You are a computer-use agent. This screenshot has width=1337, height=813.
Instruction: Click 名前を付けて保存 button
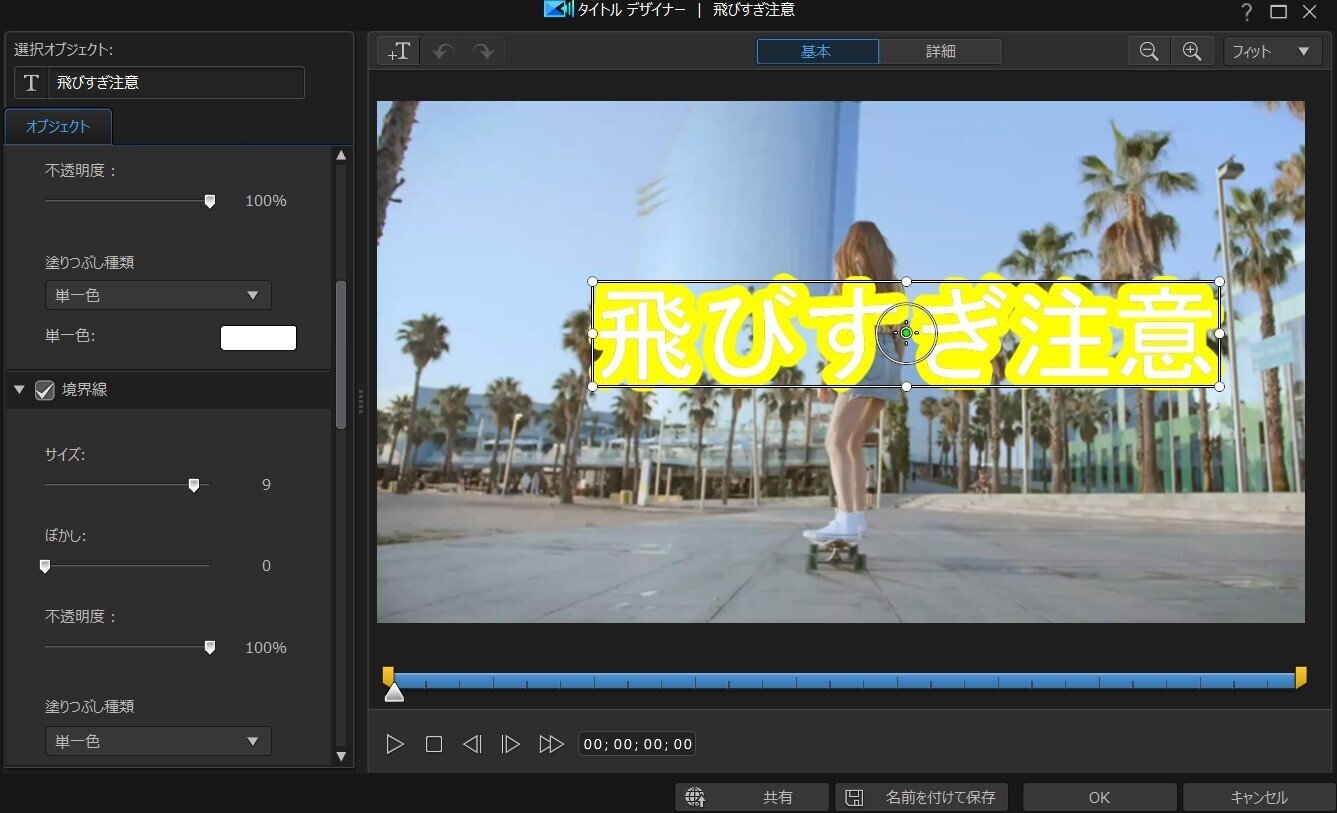pos(921,797)
